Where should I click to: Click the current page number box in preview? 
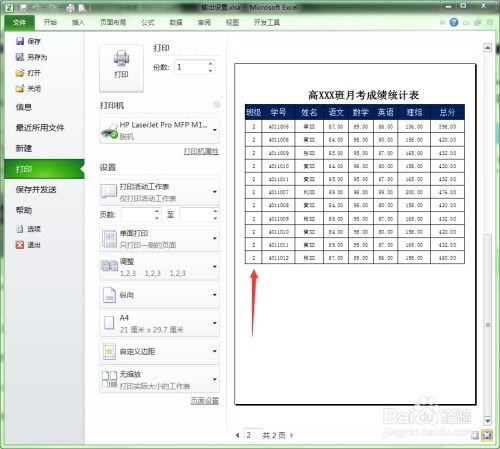(x=252, y=435)
